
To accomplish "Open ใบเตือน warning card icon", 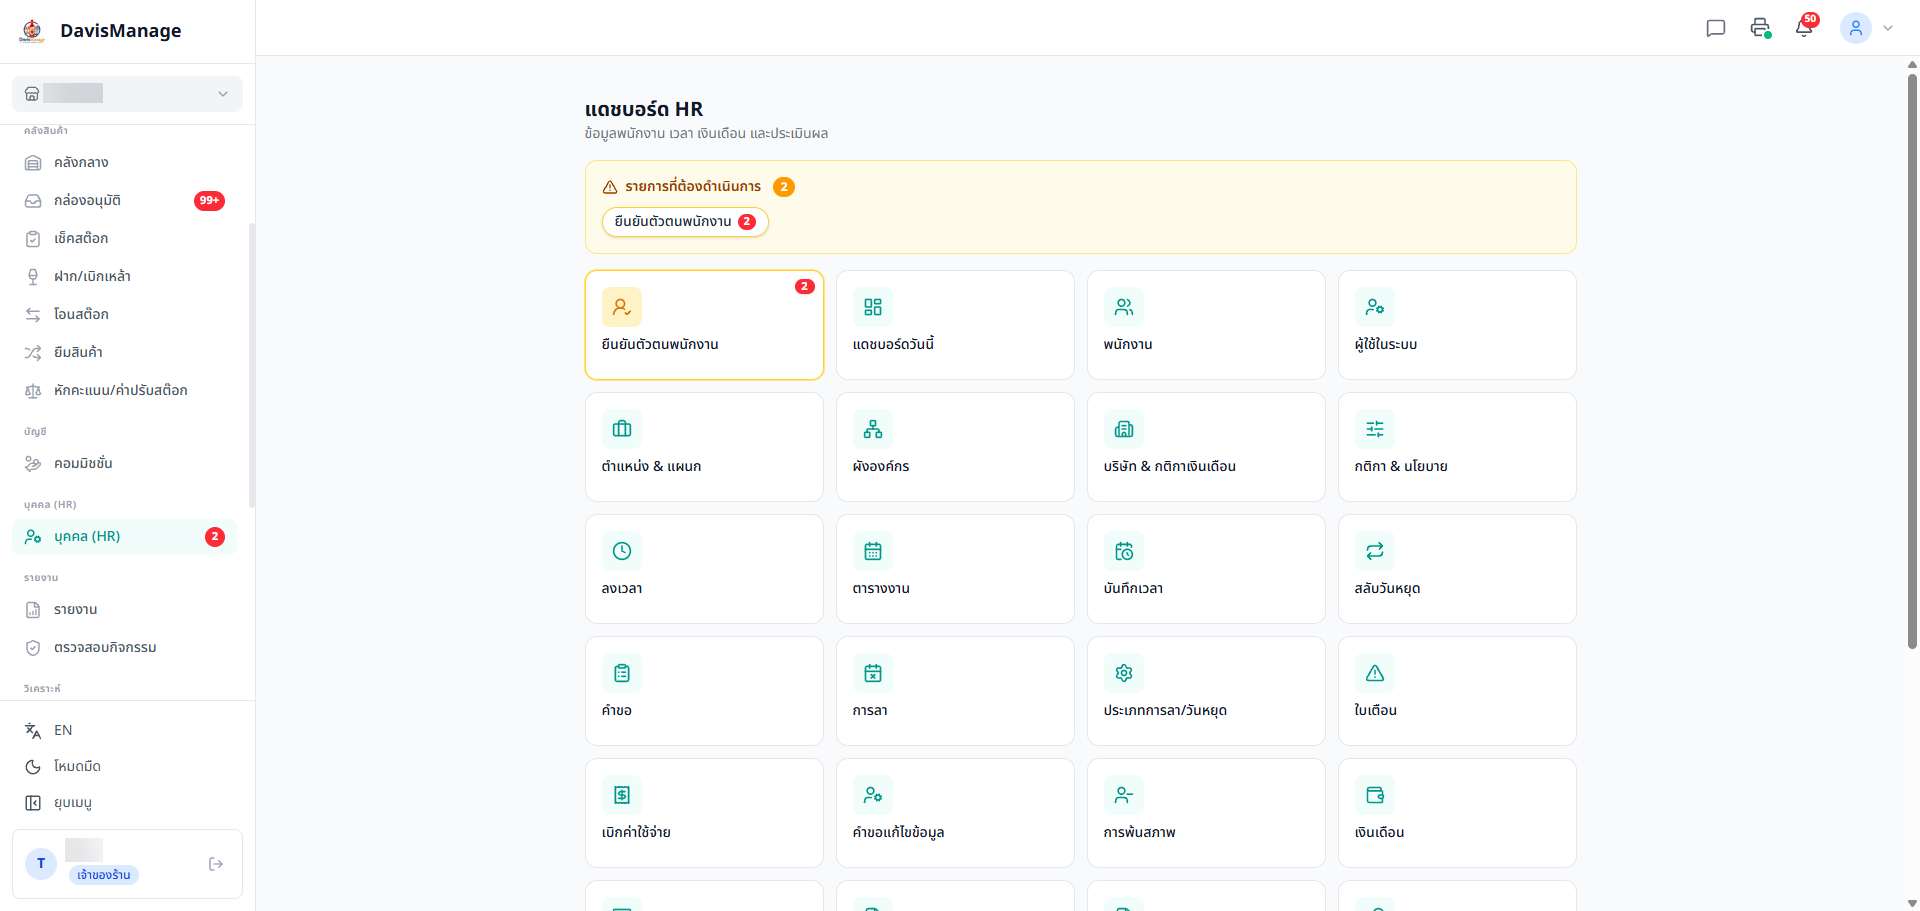I will click(1375, 673).
